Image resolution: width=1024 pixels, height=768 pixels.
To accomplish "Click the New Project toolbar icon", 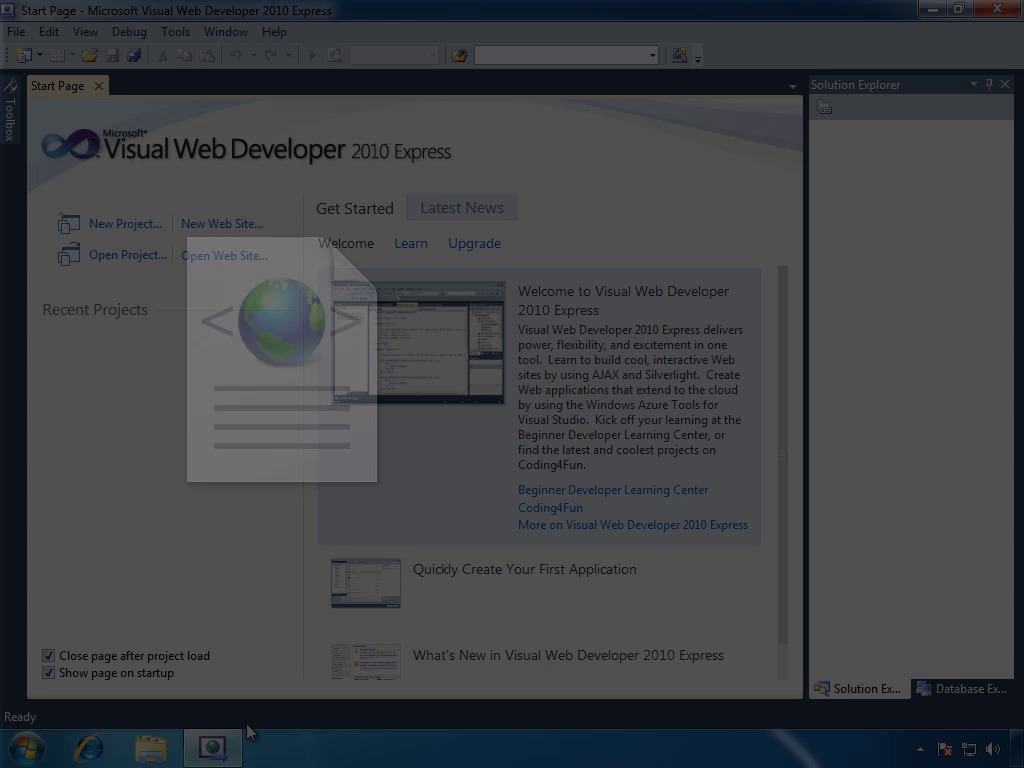I will pos(24,56).
